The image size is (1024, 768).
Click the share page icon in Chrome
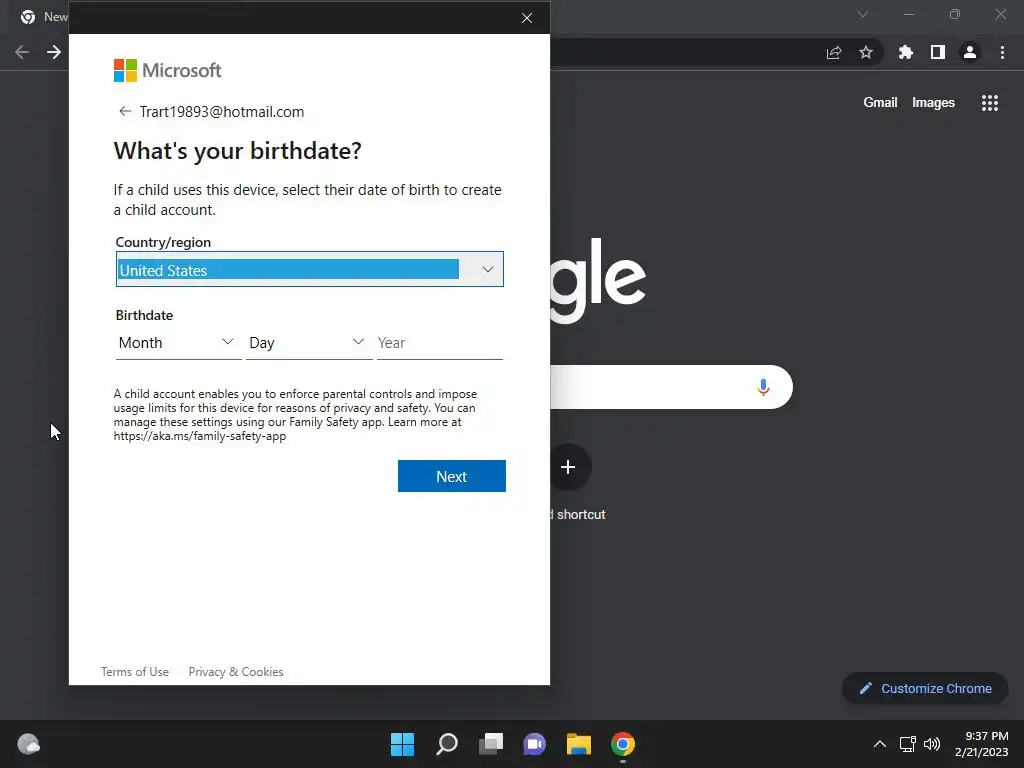[x=834, y=52]
